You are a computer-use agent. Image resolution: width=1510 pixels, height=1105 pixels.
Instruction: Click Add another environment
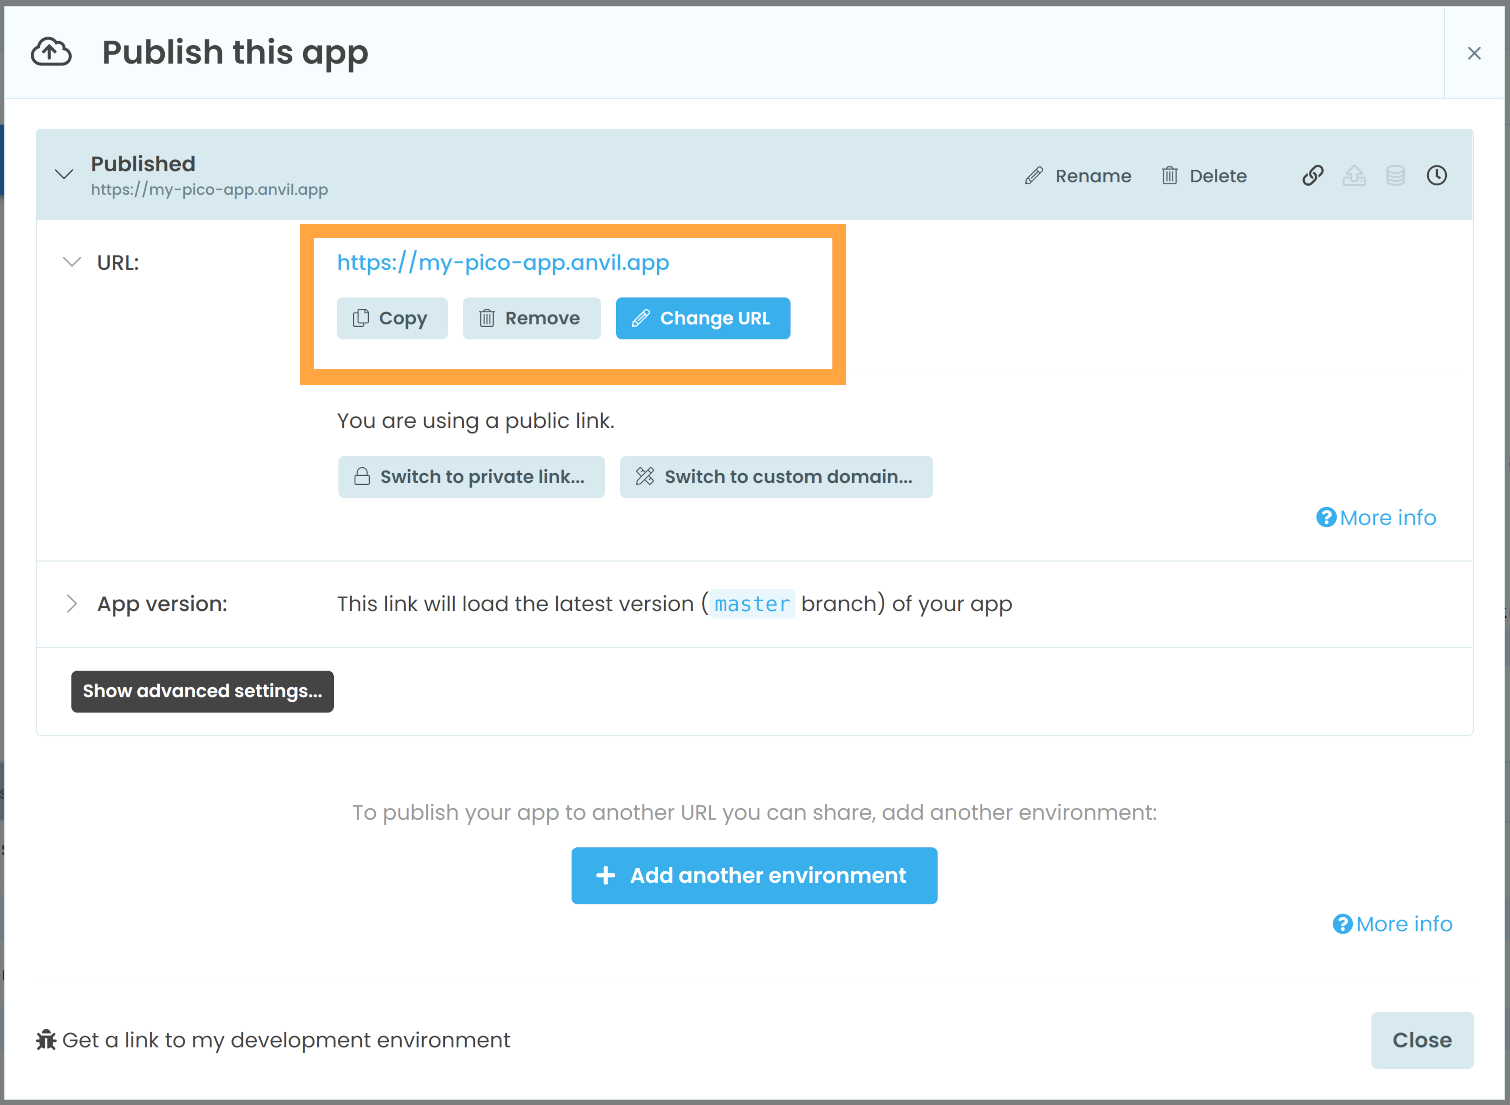(x=754, y=875)
